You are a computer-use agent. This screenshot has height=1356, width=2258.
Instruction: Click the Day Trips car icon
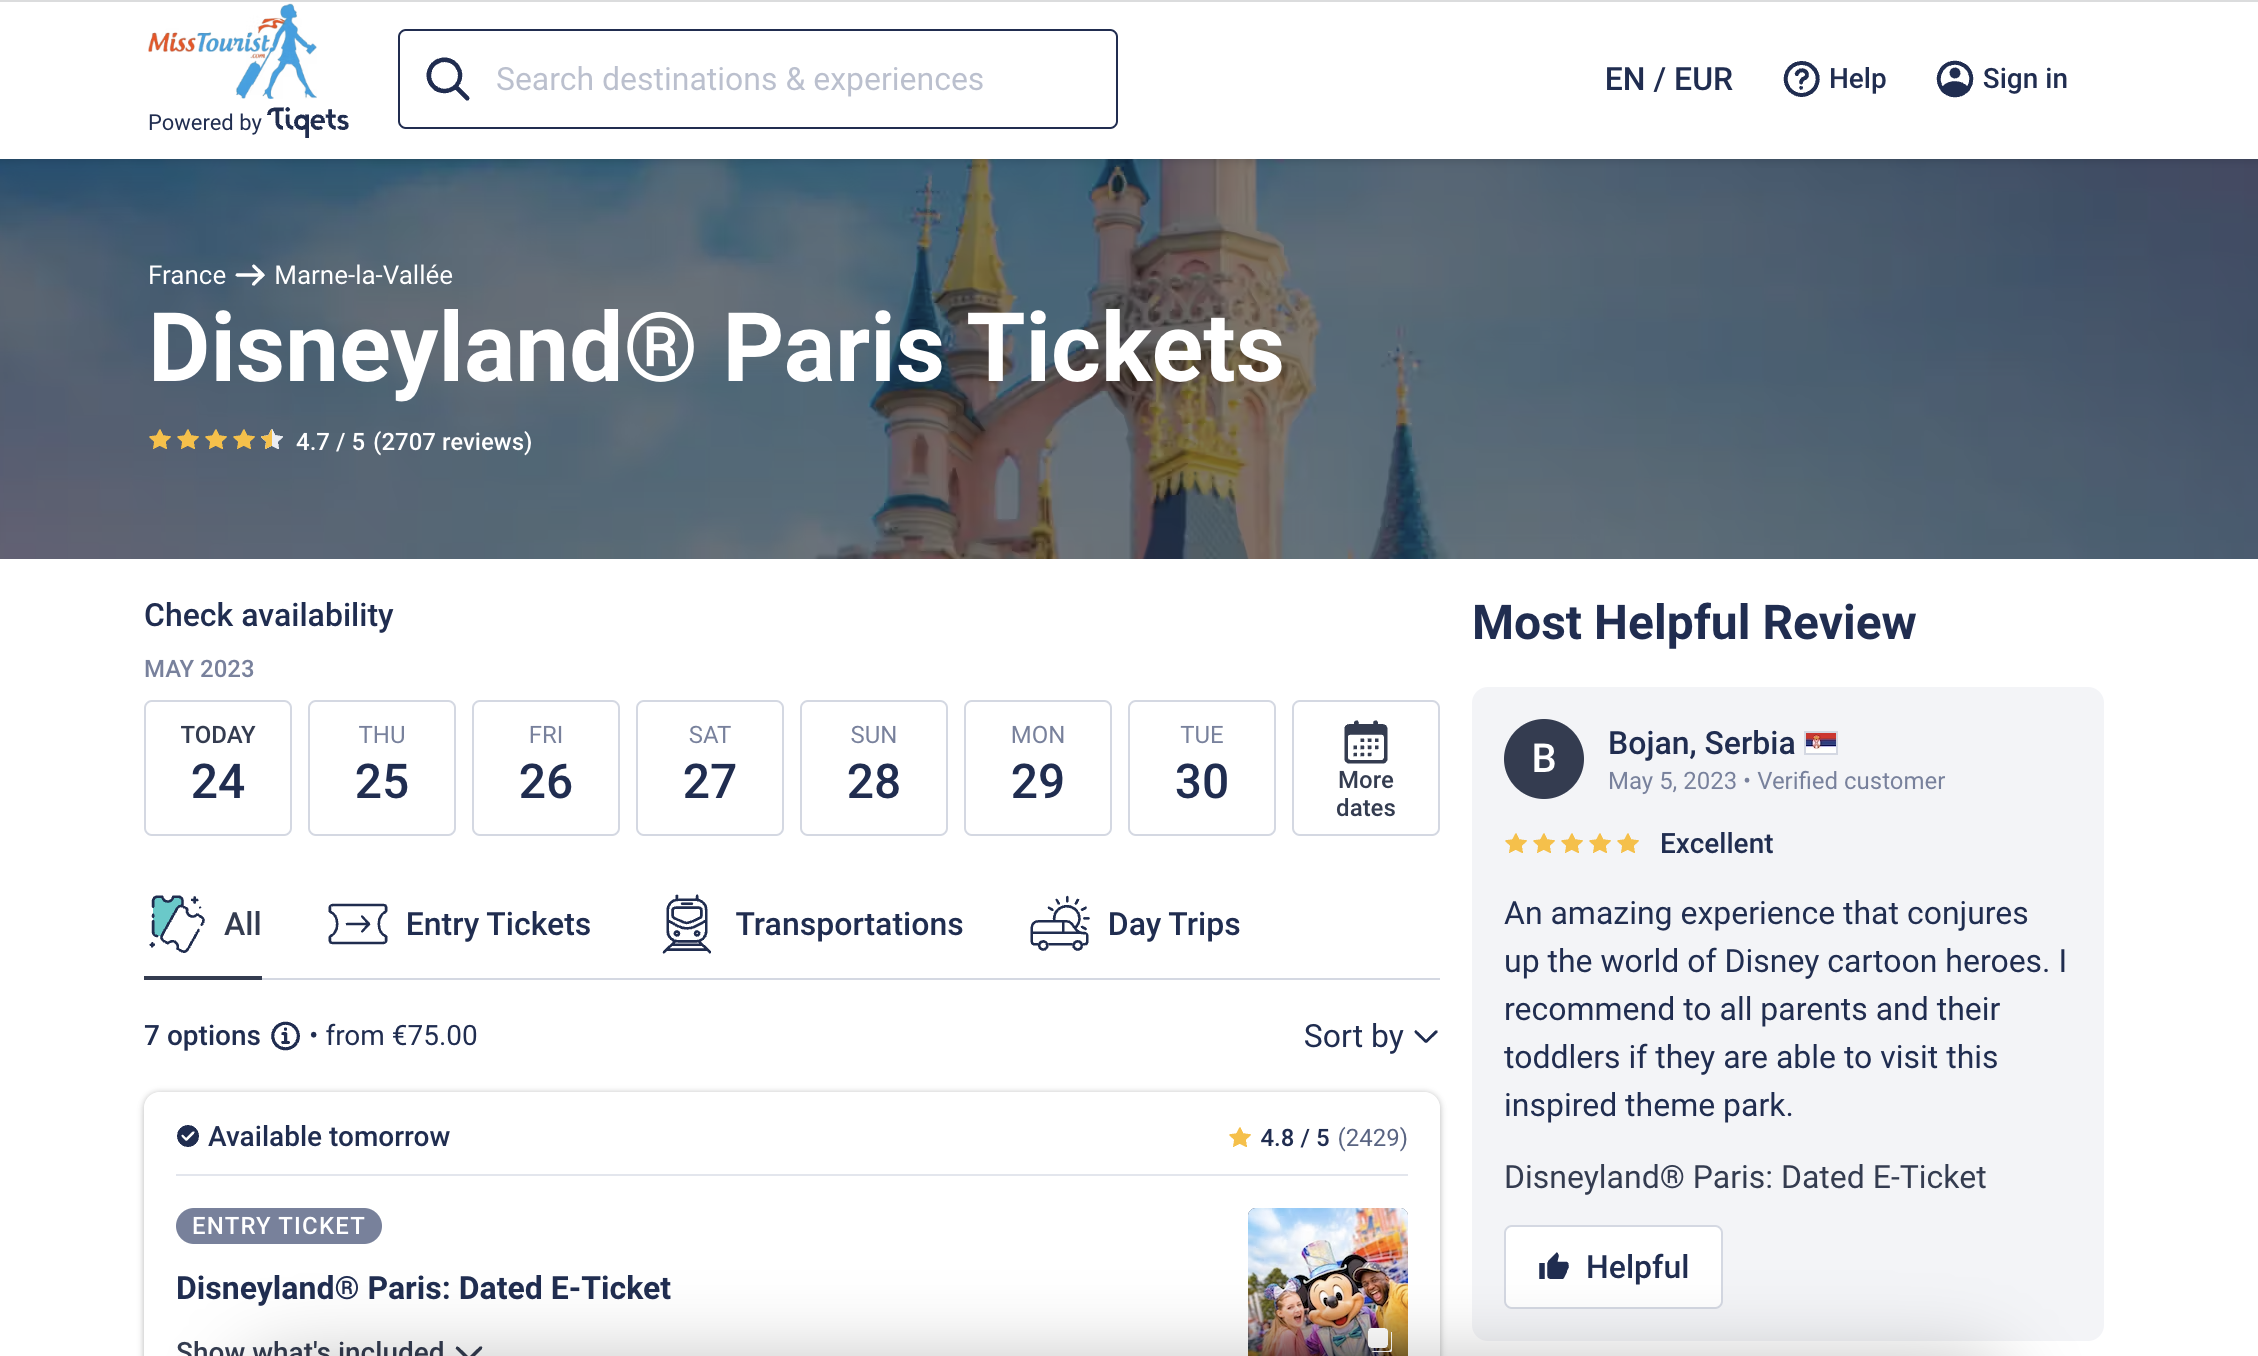[1060, 923]
